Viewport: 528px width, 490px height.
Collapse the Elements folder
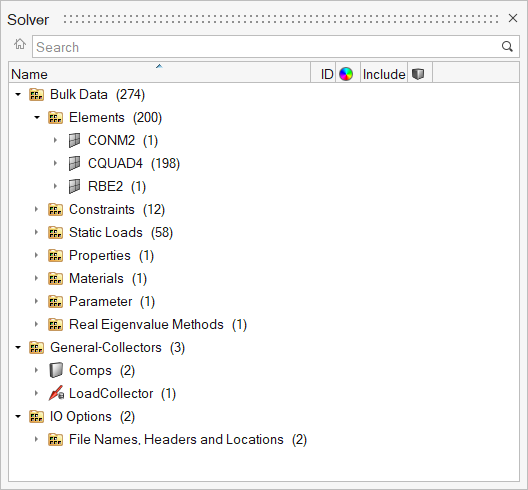click(37, 118)
